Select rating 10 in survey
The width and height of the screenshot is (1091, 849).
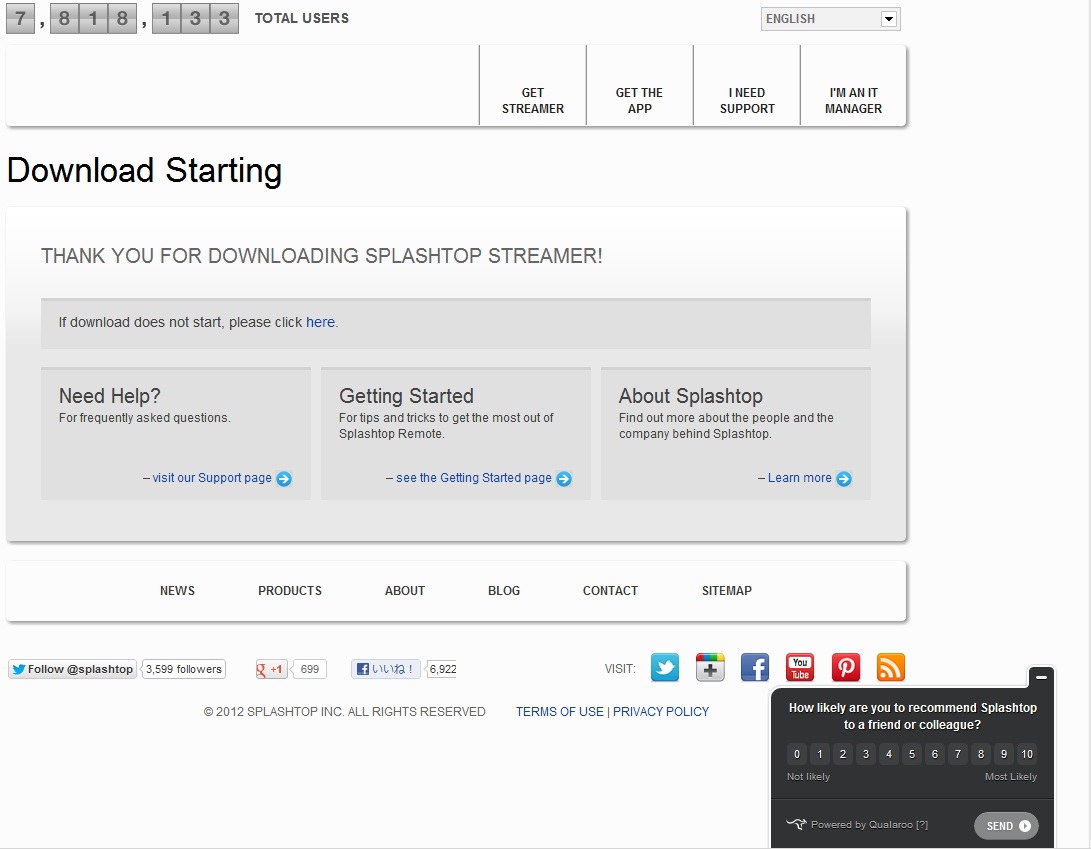tap(1027, 754)
